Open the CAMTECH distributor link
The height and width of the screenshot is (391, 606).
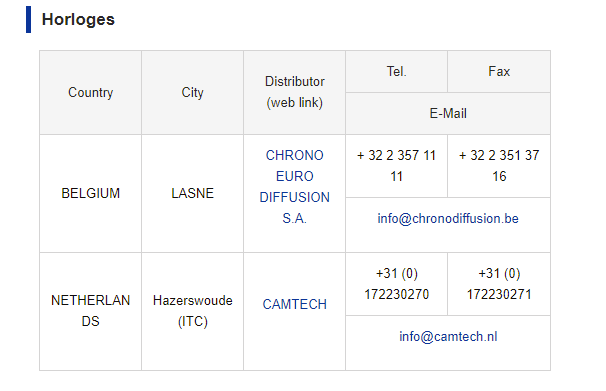point(294,304)
